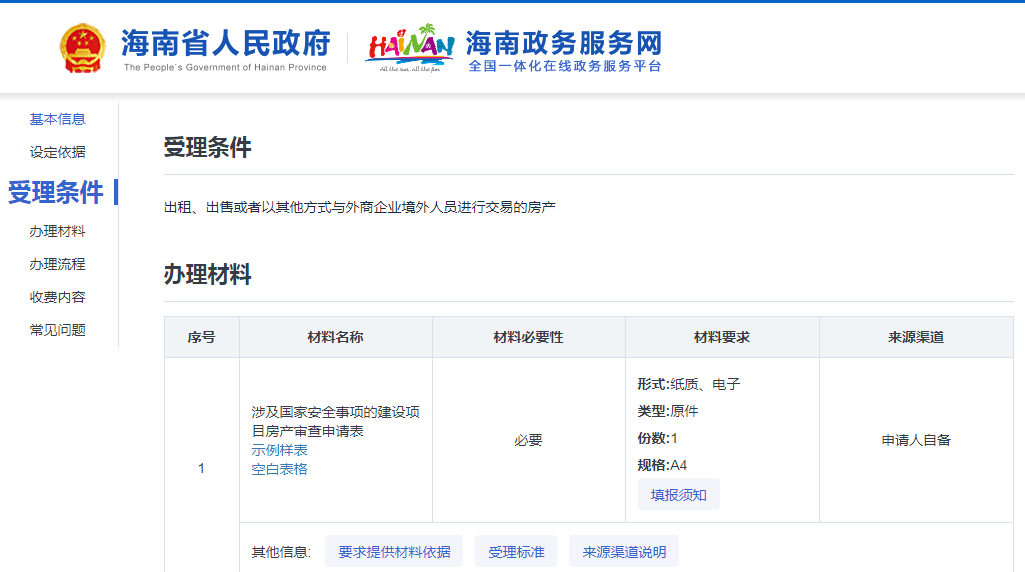Viewport: 1025px width, 572px height.
Task: Download the 空白表格 link
Action: pyautogui.click(x=279, y=469)
